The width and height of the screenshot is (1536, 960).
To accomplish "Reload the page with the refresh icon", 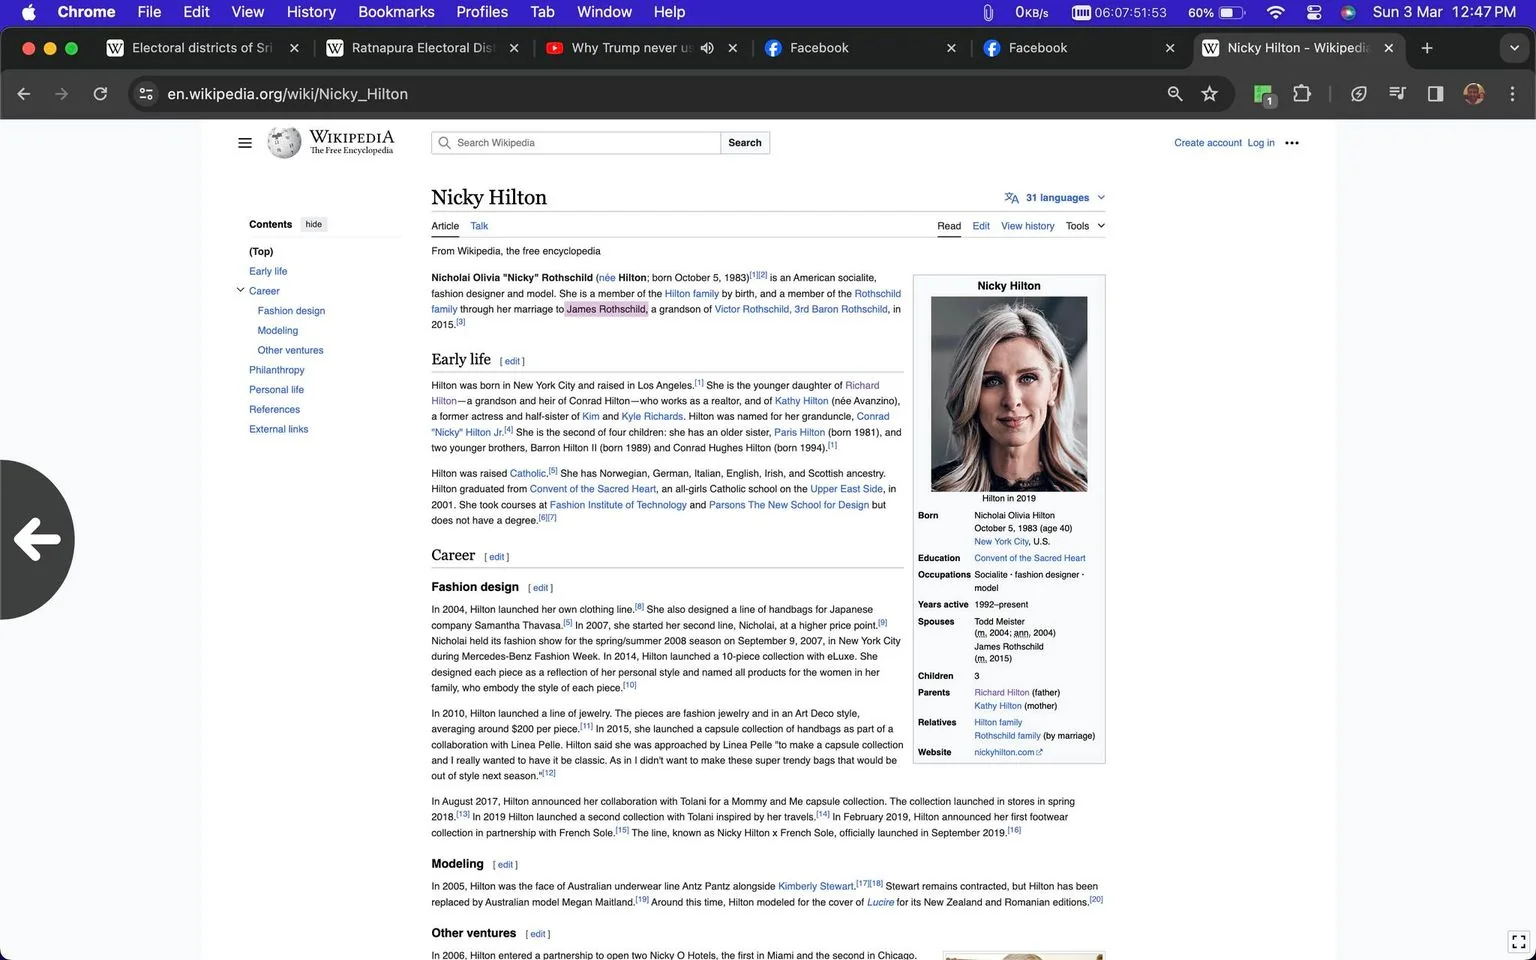I will coord(100,94).
